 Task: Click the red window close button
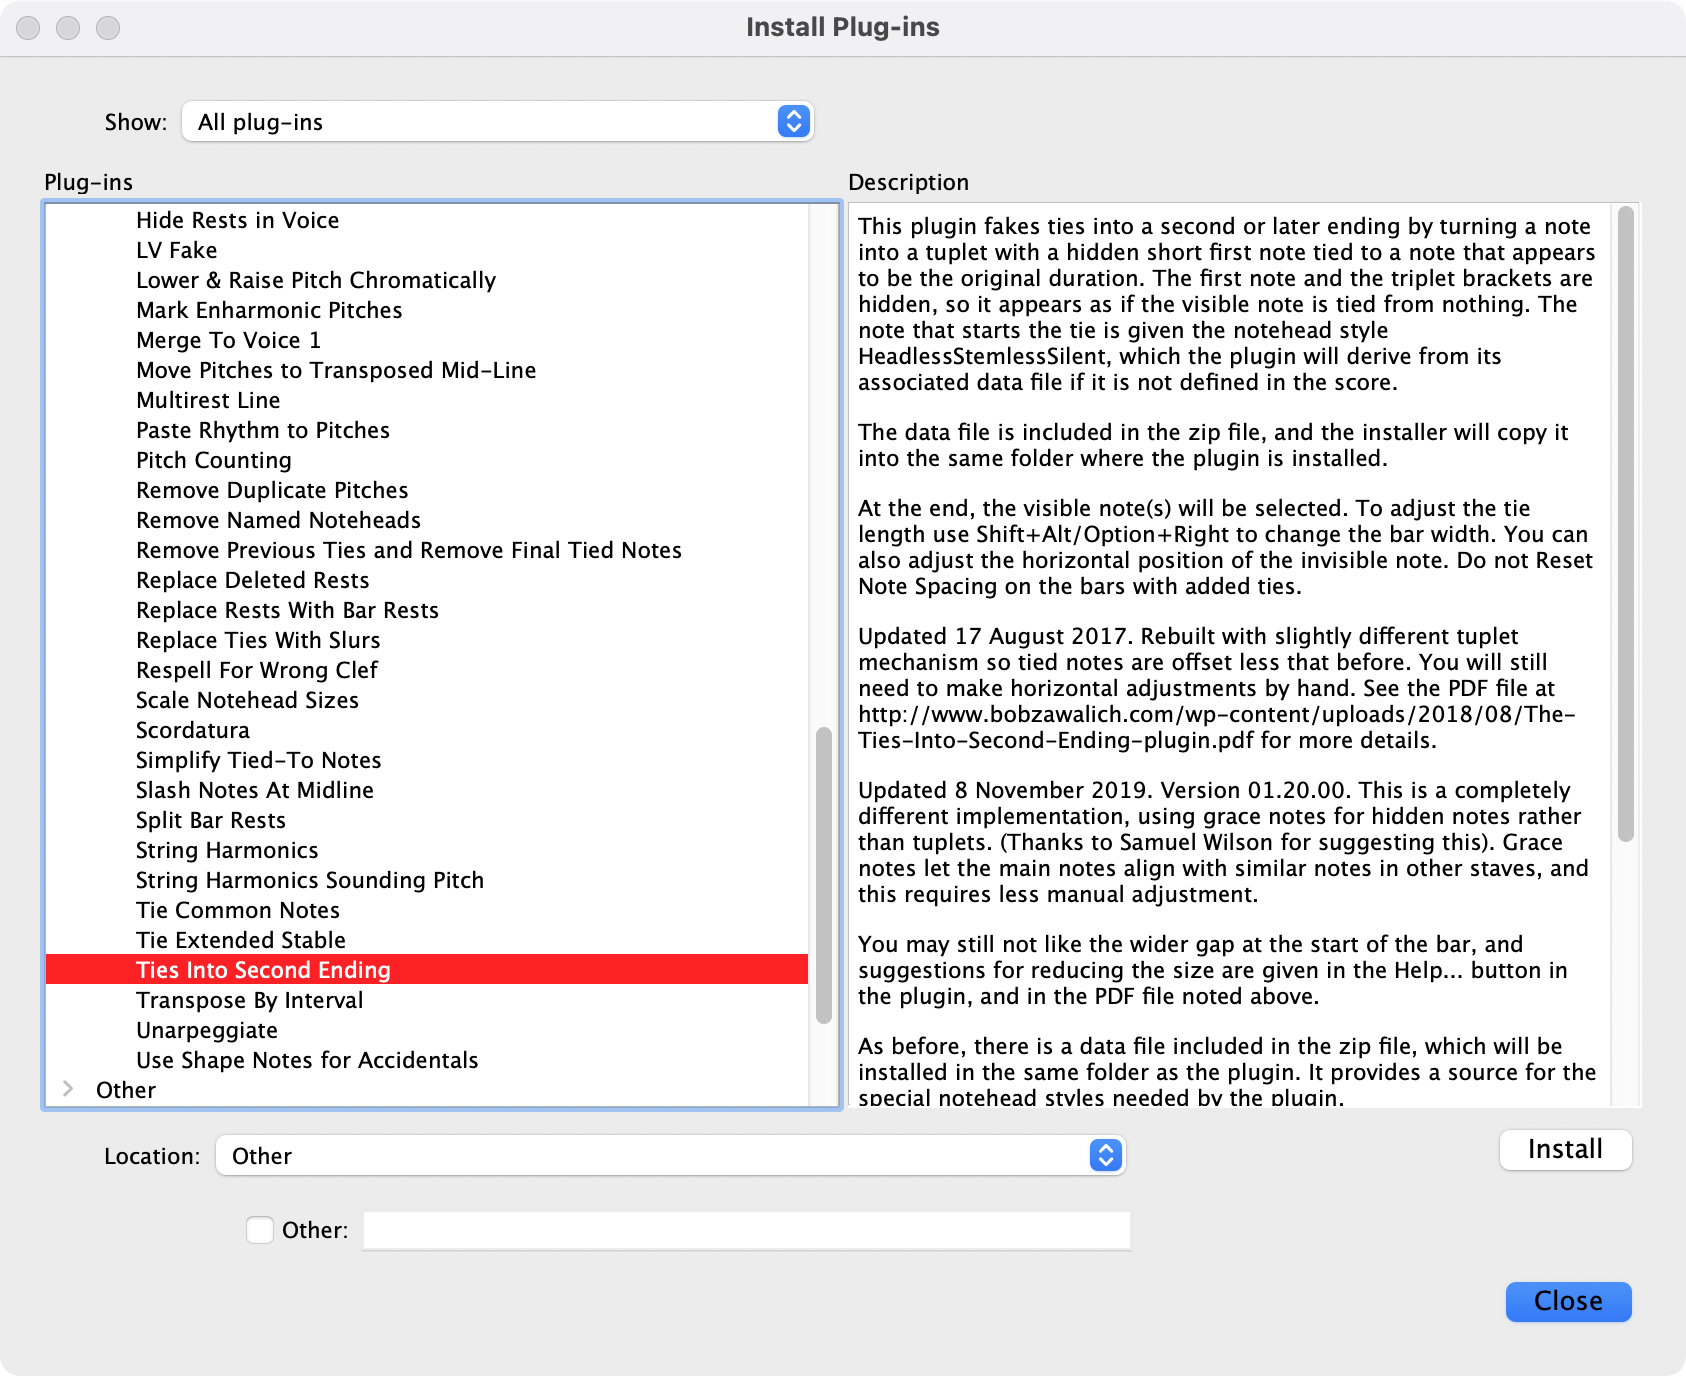28,28
